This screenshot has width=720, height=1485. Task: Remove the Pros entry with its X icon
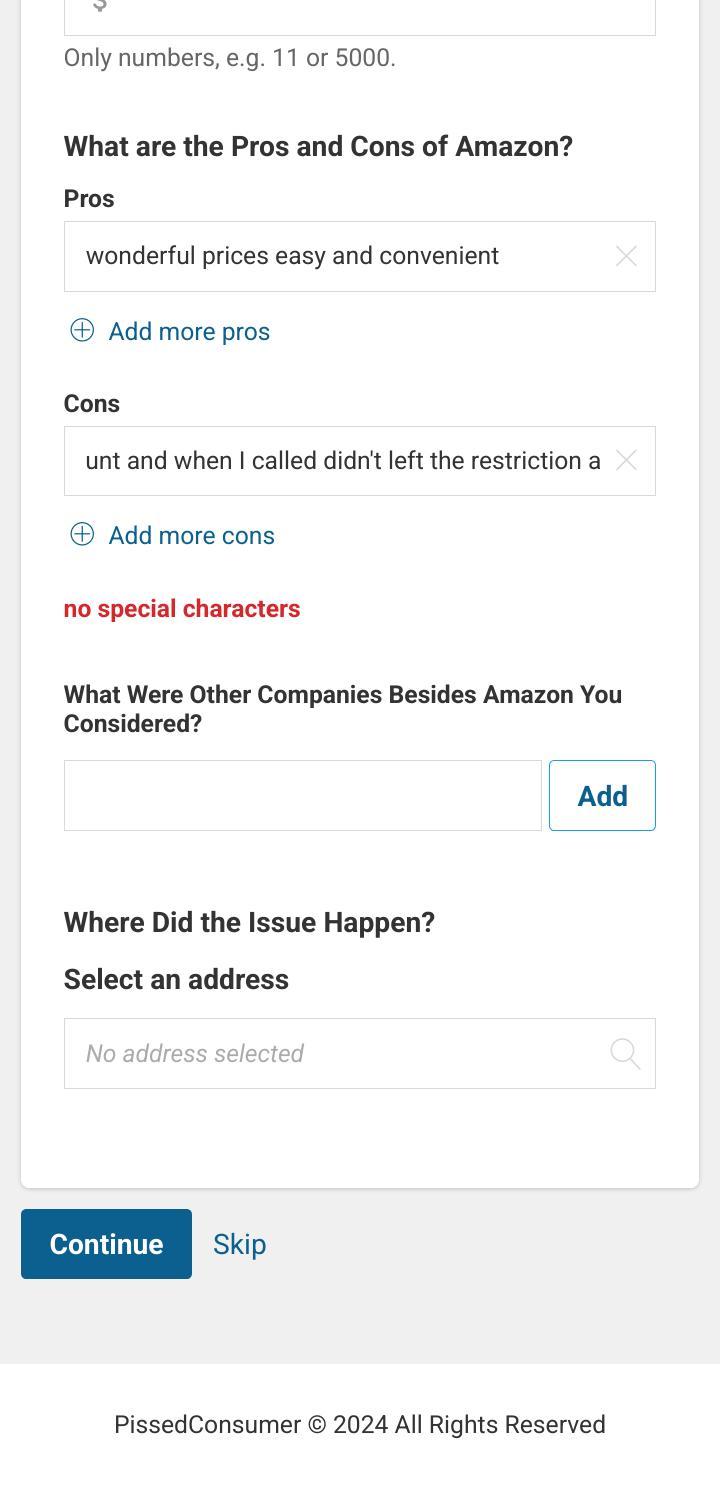coord(626,256)
